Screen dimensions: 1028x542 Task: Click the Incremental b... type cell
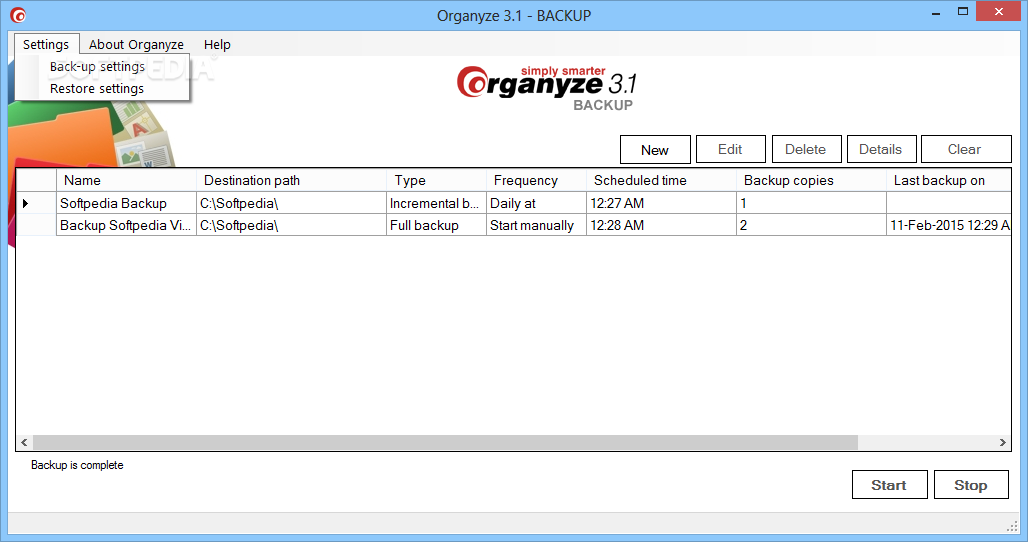437,203
